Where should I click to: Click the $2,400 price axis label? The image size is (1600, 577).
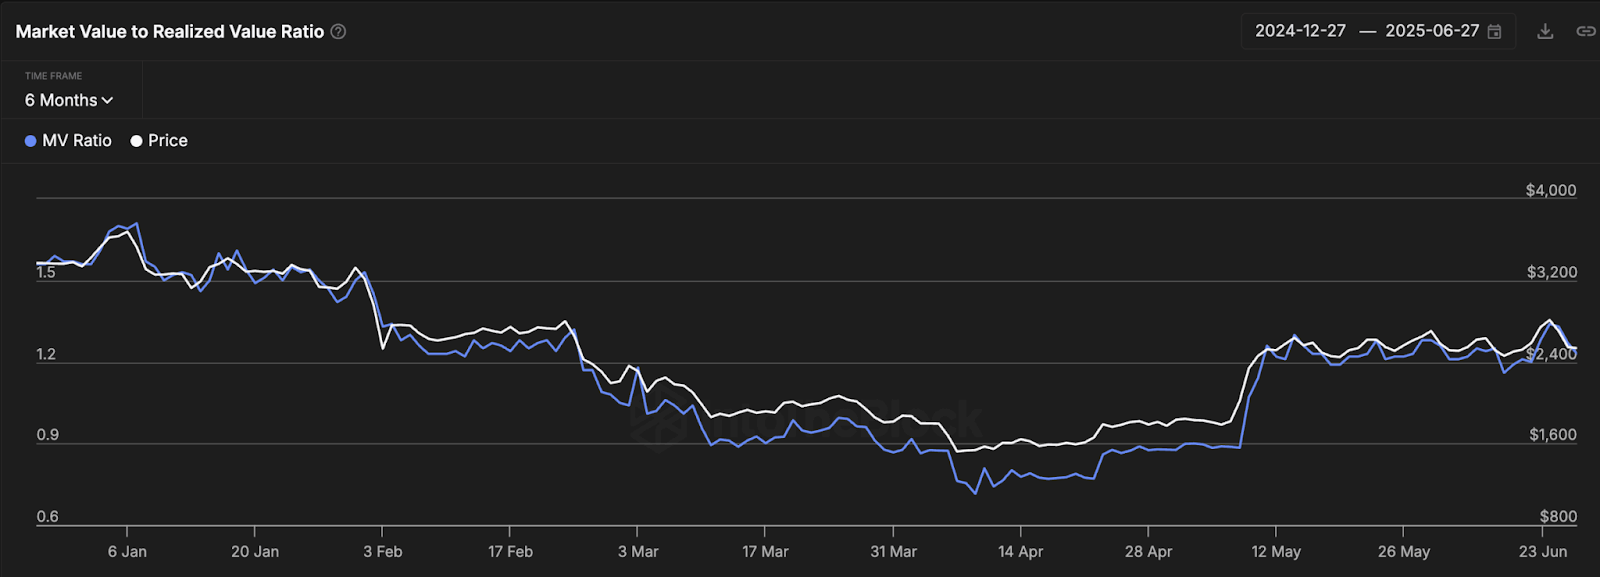[x=1552, y=354]
